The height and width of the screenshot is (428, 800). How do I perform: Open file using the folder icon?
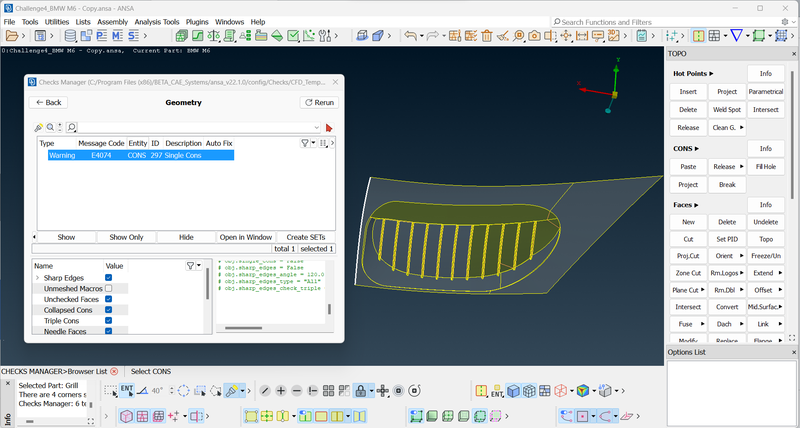(x=10, y=36)
